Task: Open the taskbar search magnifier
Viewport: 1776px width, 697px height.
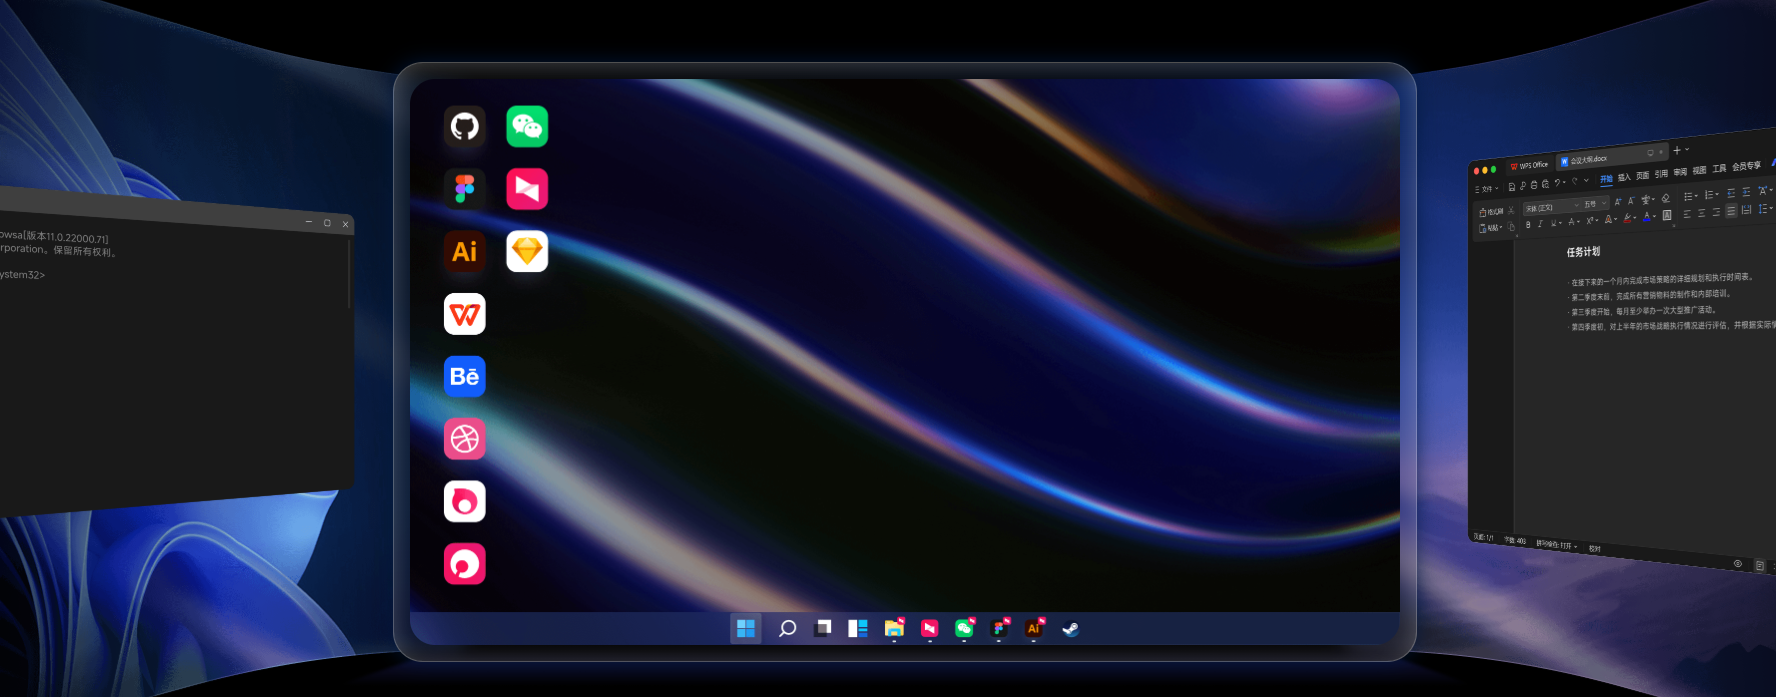Action: click(x=787, y=628)
